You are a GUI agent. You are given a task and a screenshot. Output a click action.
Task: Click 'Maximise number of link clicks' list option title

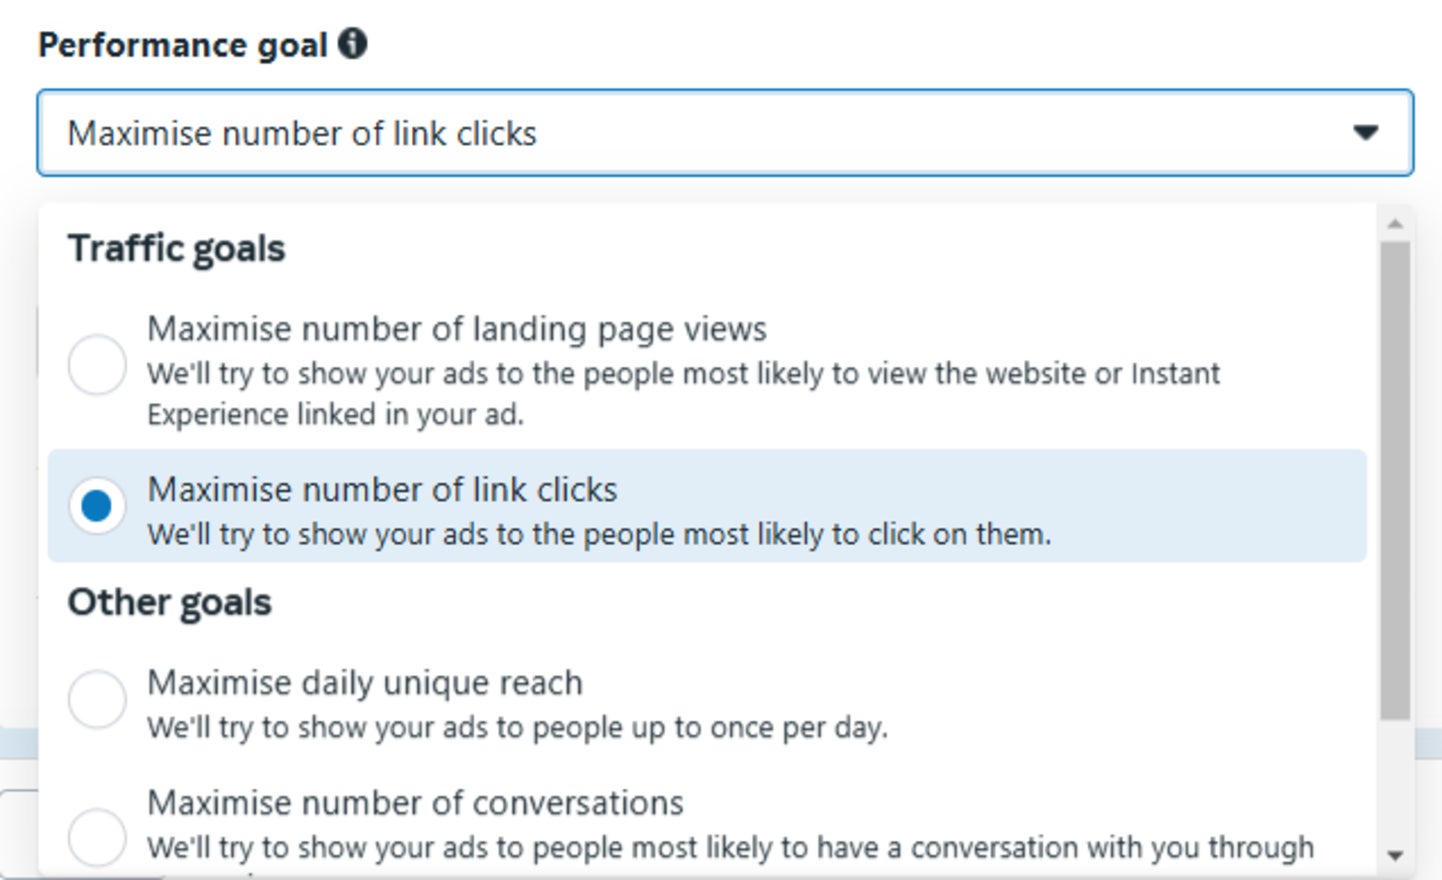tap(382, 490)
